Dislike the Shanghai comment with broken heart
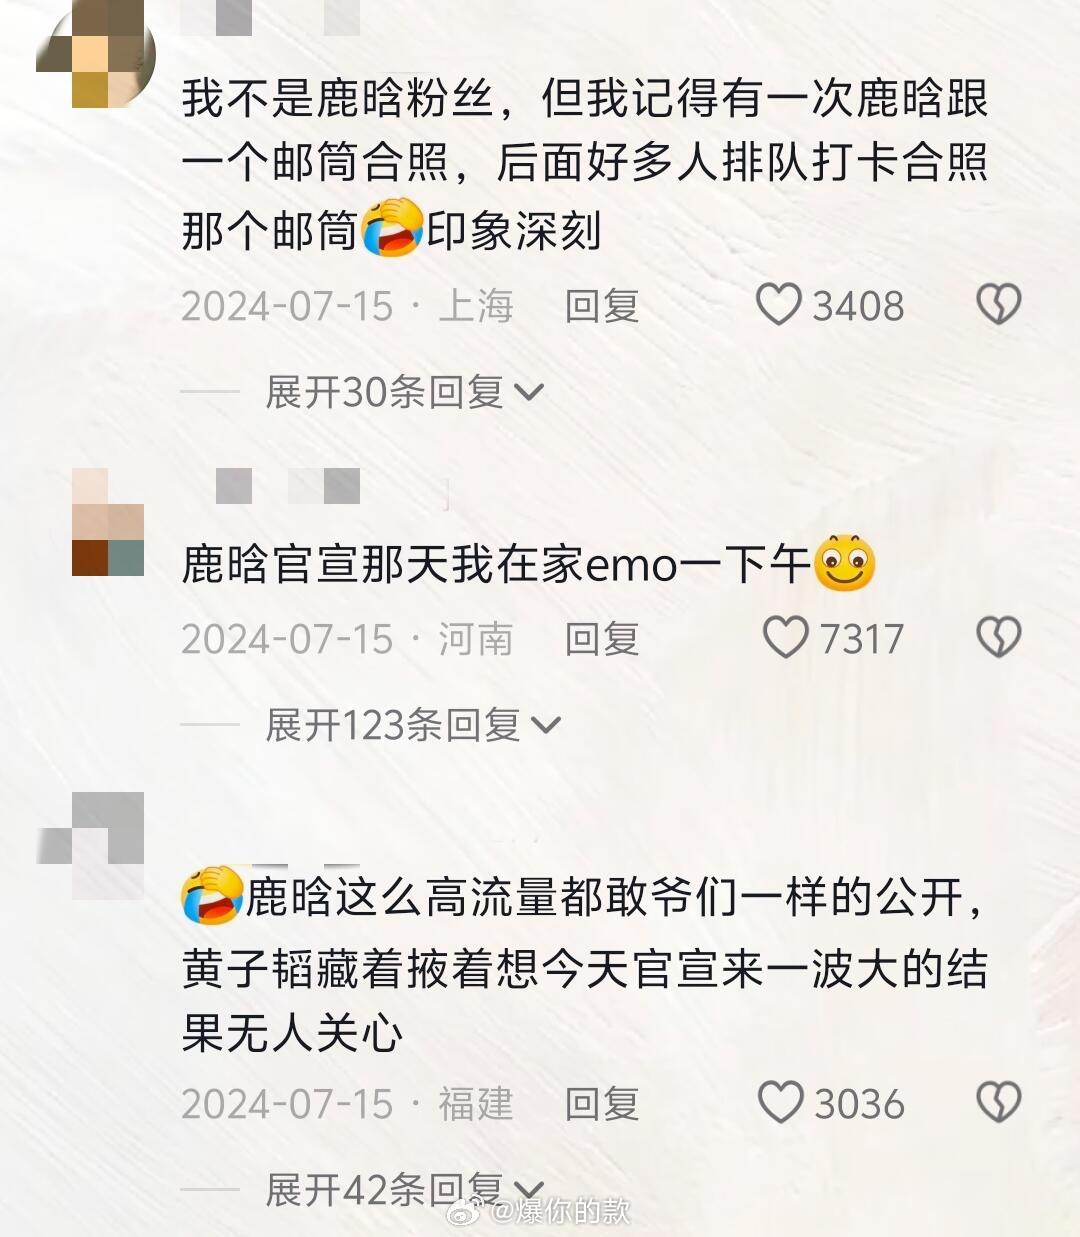Screen dimensions: 1080x1237 click(998, 305)
